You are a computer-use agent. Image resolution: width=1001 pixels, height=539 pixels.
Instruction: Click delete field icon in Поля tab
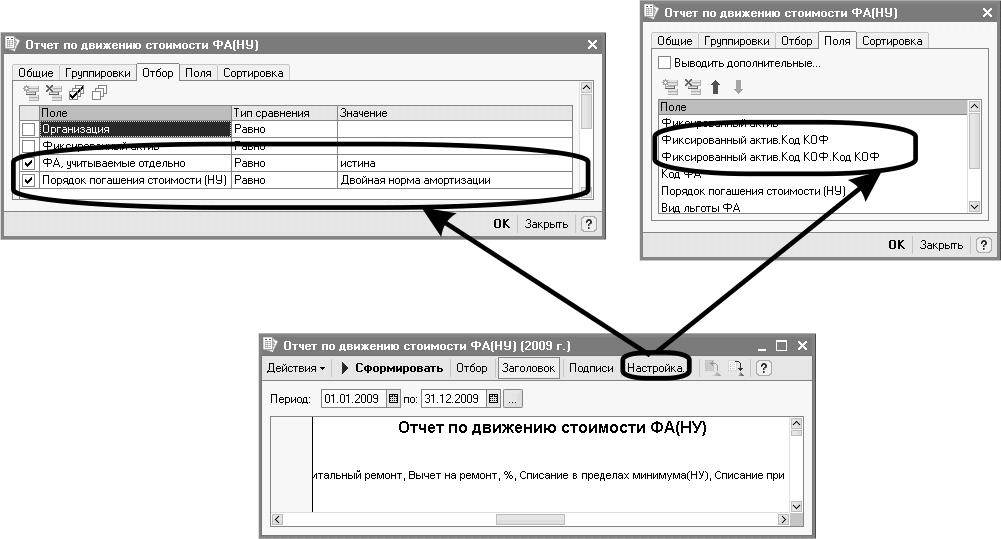click(692, 87)
